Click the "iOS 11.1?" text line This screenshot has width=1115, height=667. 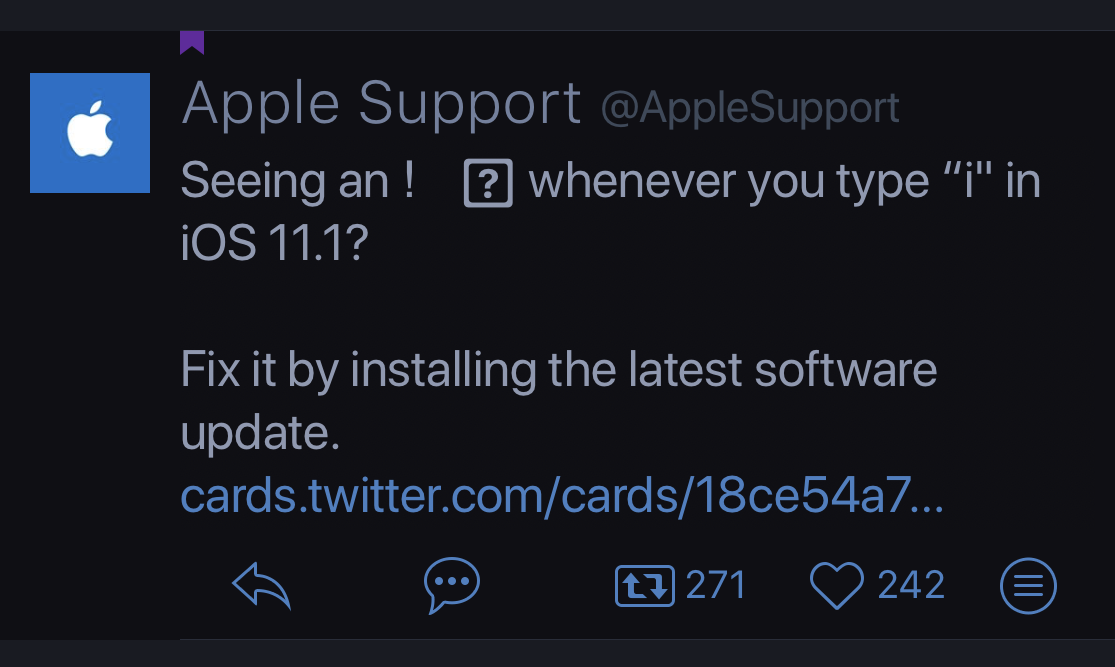click(x=275, y=244)
